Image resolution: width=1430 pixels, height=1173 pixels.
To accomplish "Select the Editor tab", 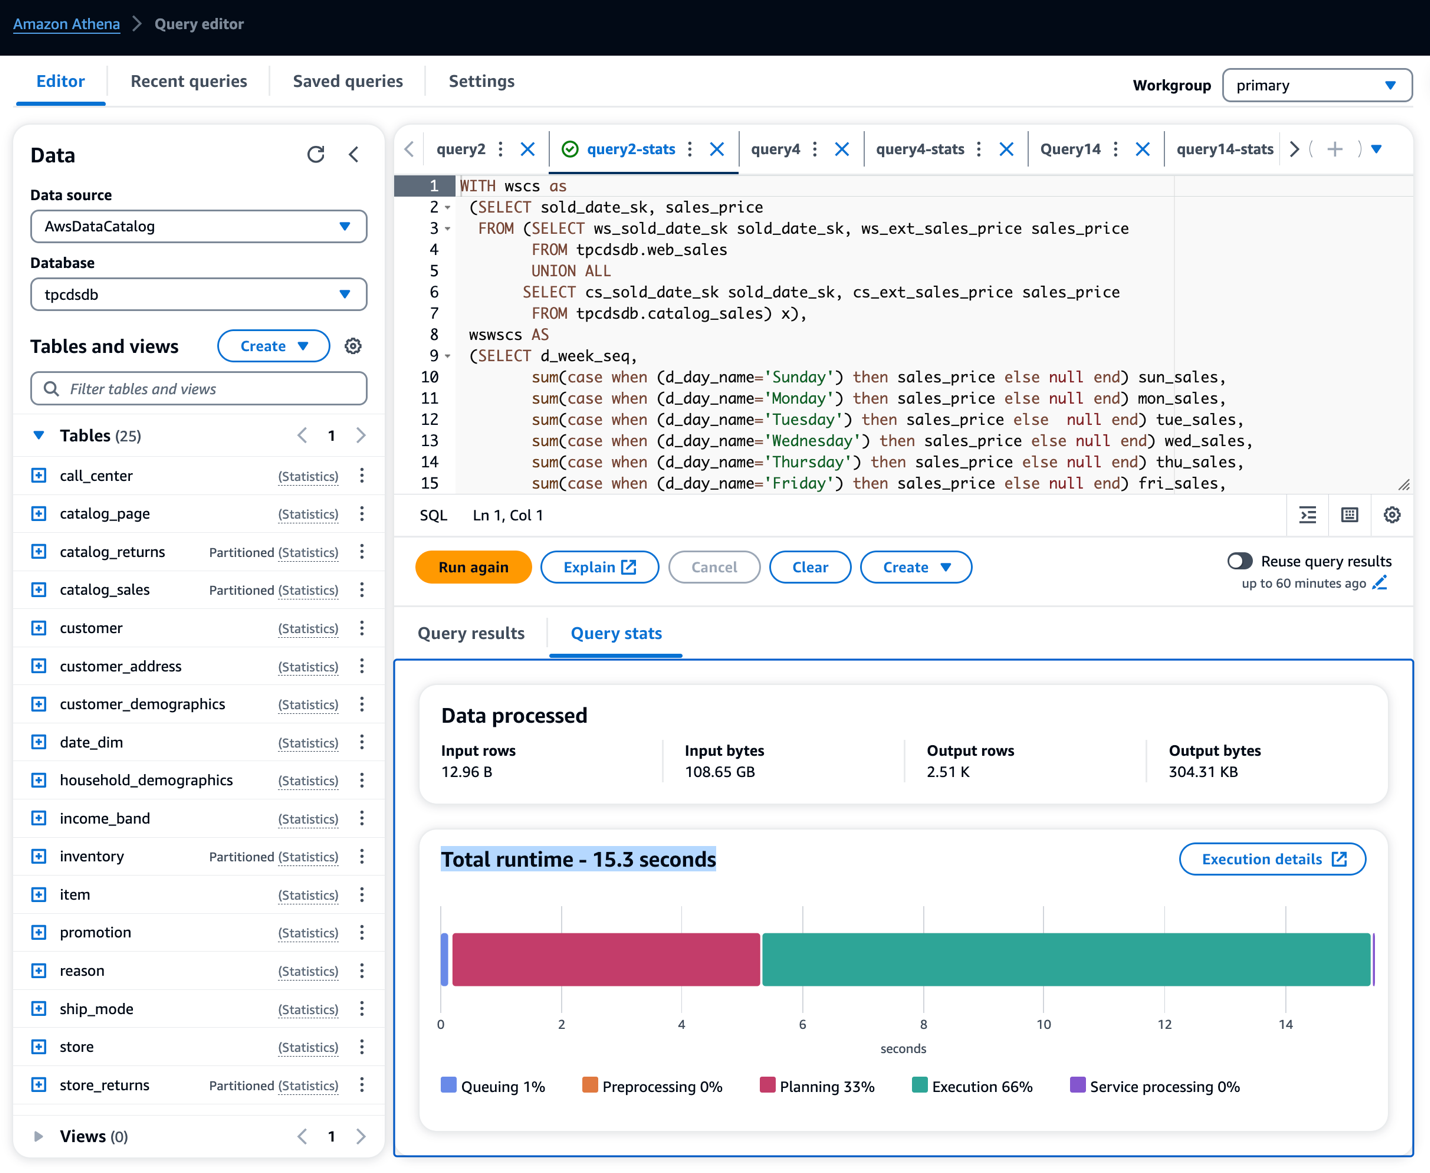I will tap(60, 81).
